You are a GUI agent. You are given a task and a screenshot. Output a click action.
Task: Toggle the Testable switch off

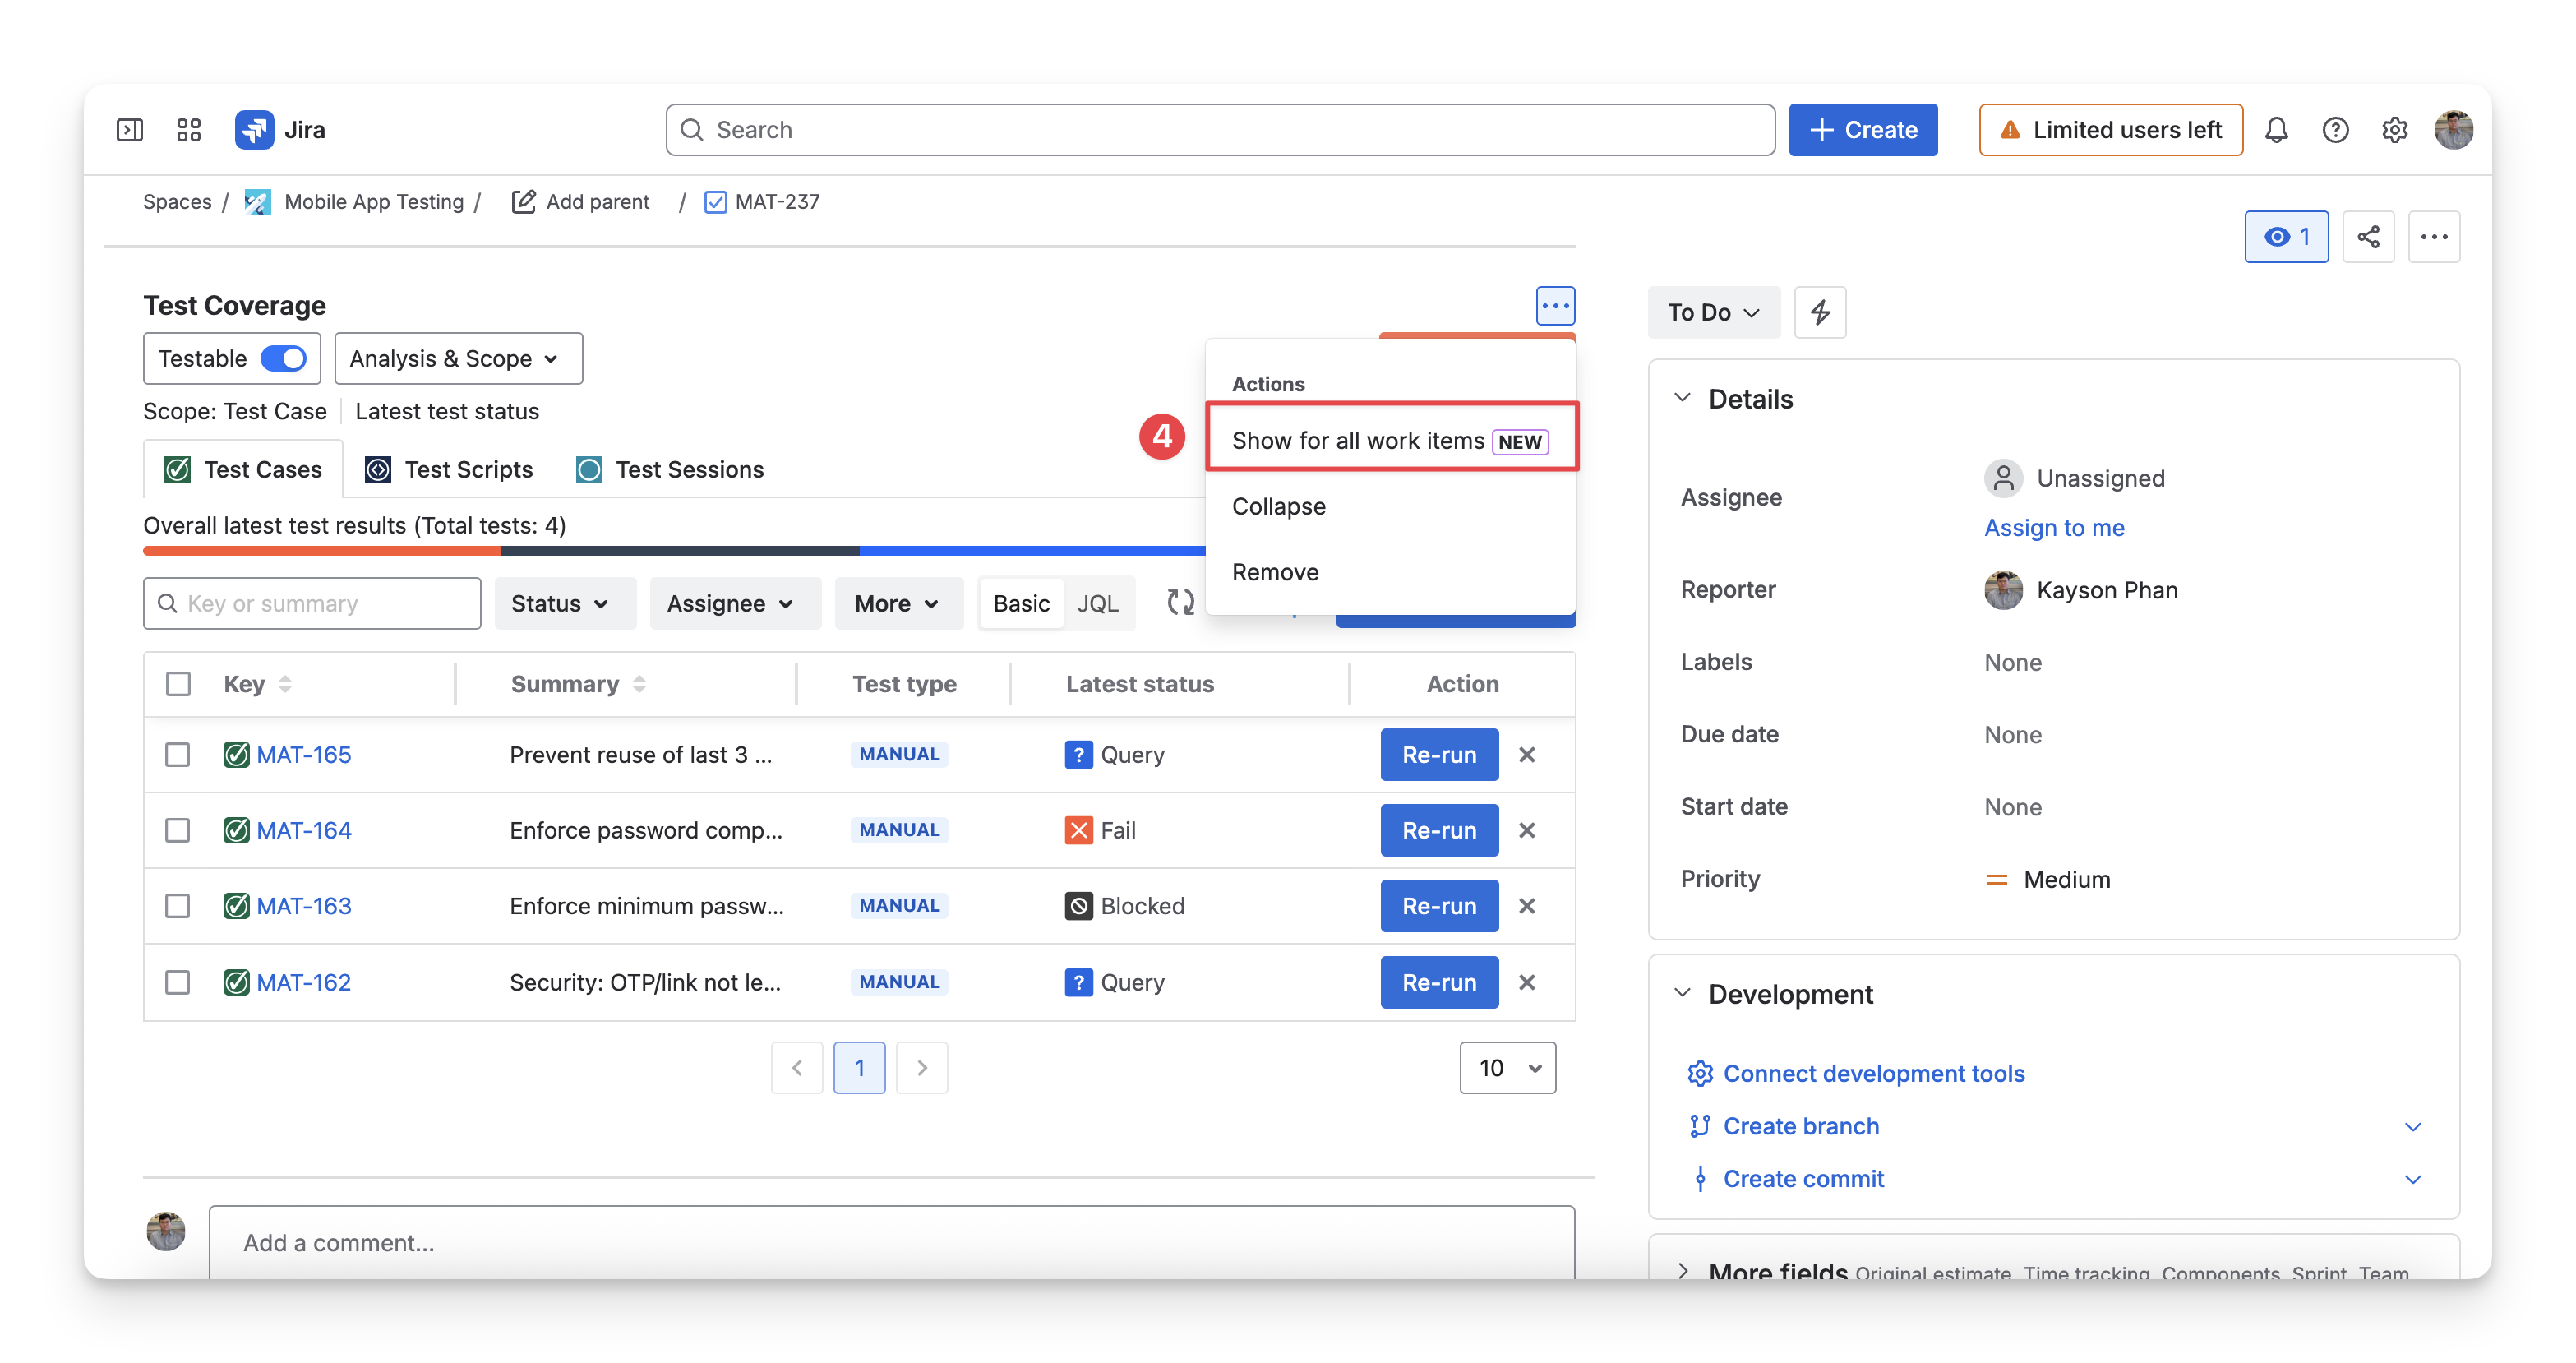point(284,358)
